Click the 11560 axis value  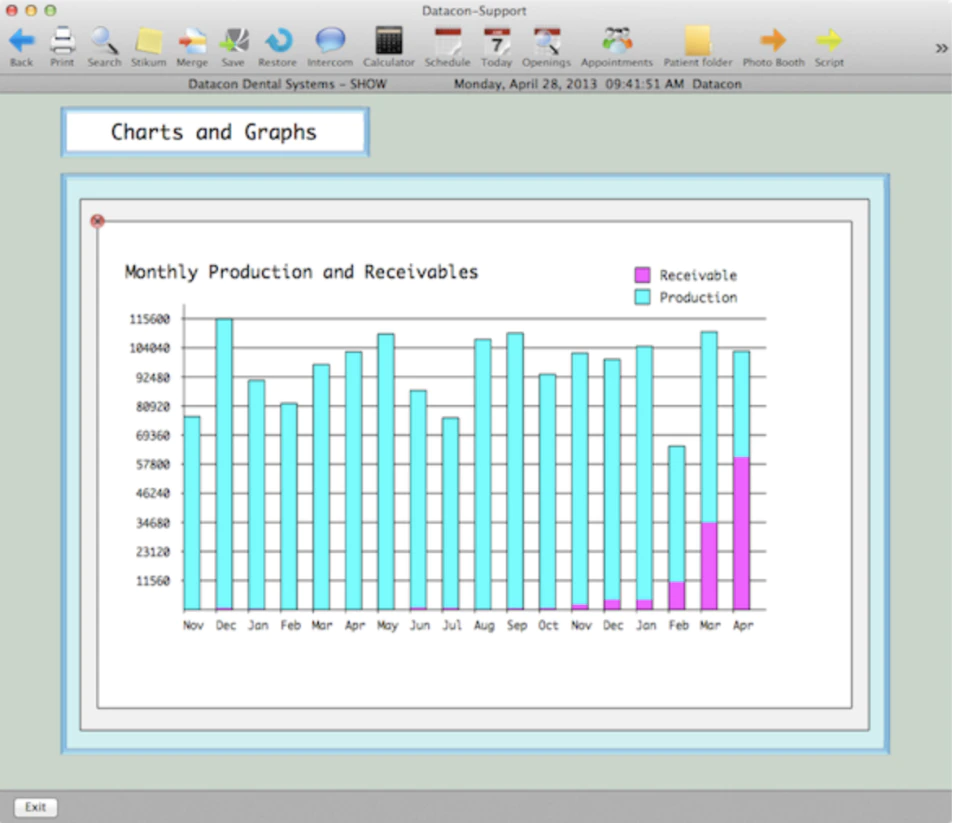pos(152,581)
